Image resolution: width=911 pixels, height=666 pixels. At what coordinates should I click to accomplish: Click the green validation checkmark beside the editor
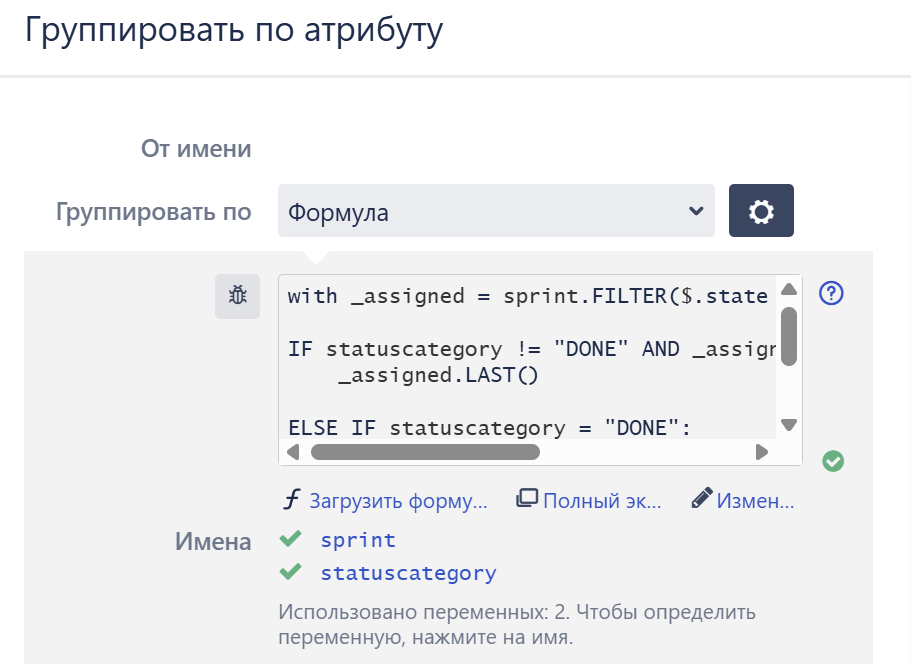click(833, 461)
